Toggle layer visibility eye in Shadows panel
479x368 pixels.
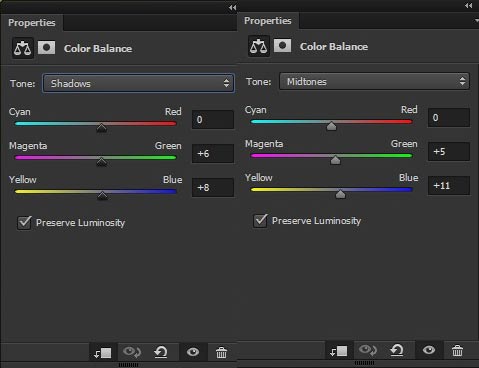pyautogui.click(x=193, y=352)
